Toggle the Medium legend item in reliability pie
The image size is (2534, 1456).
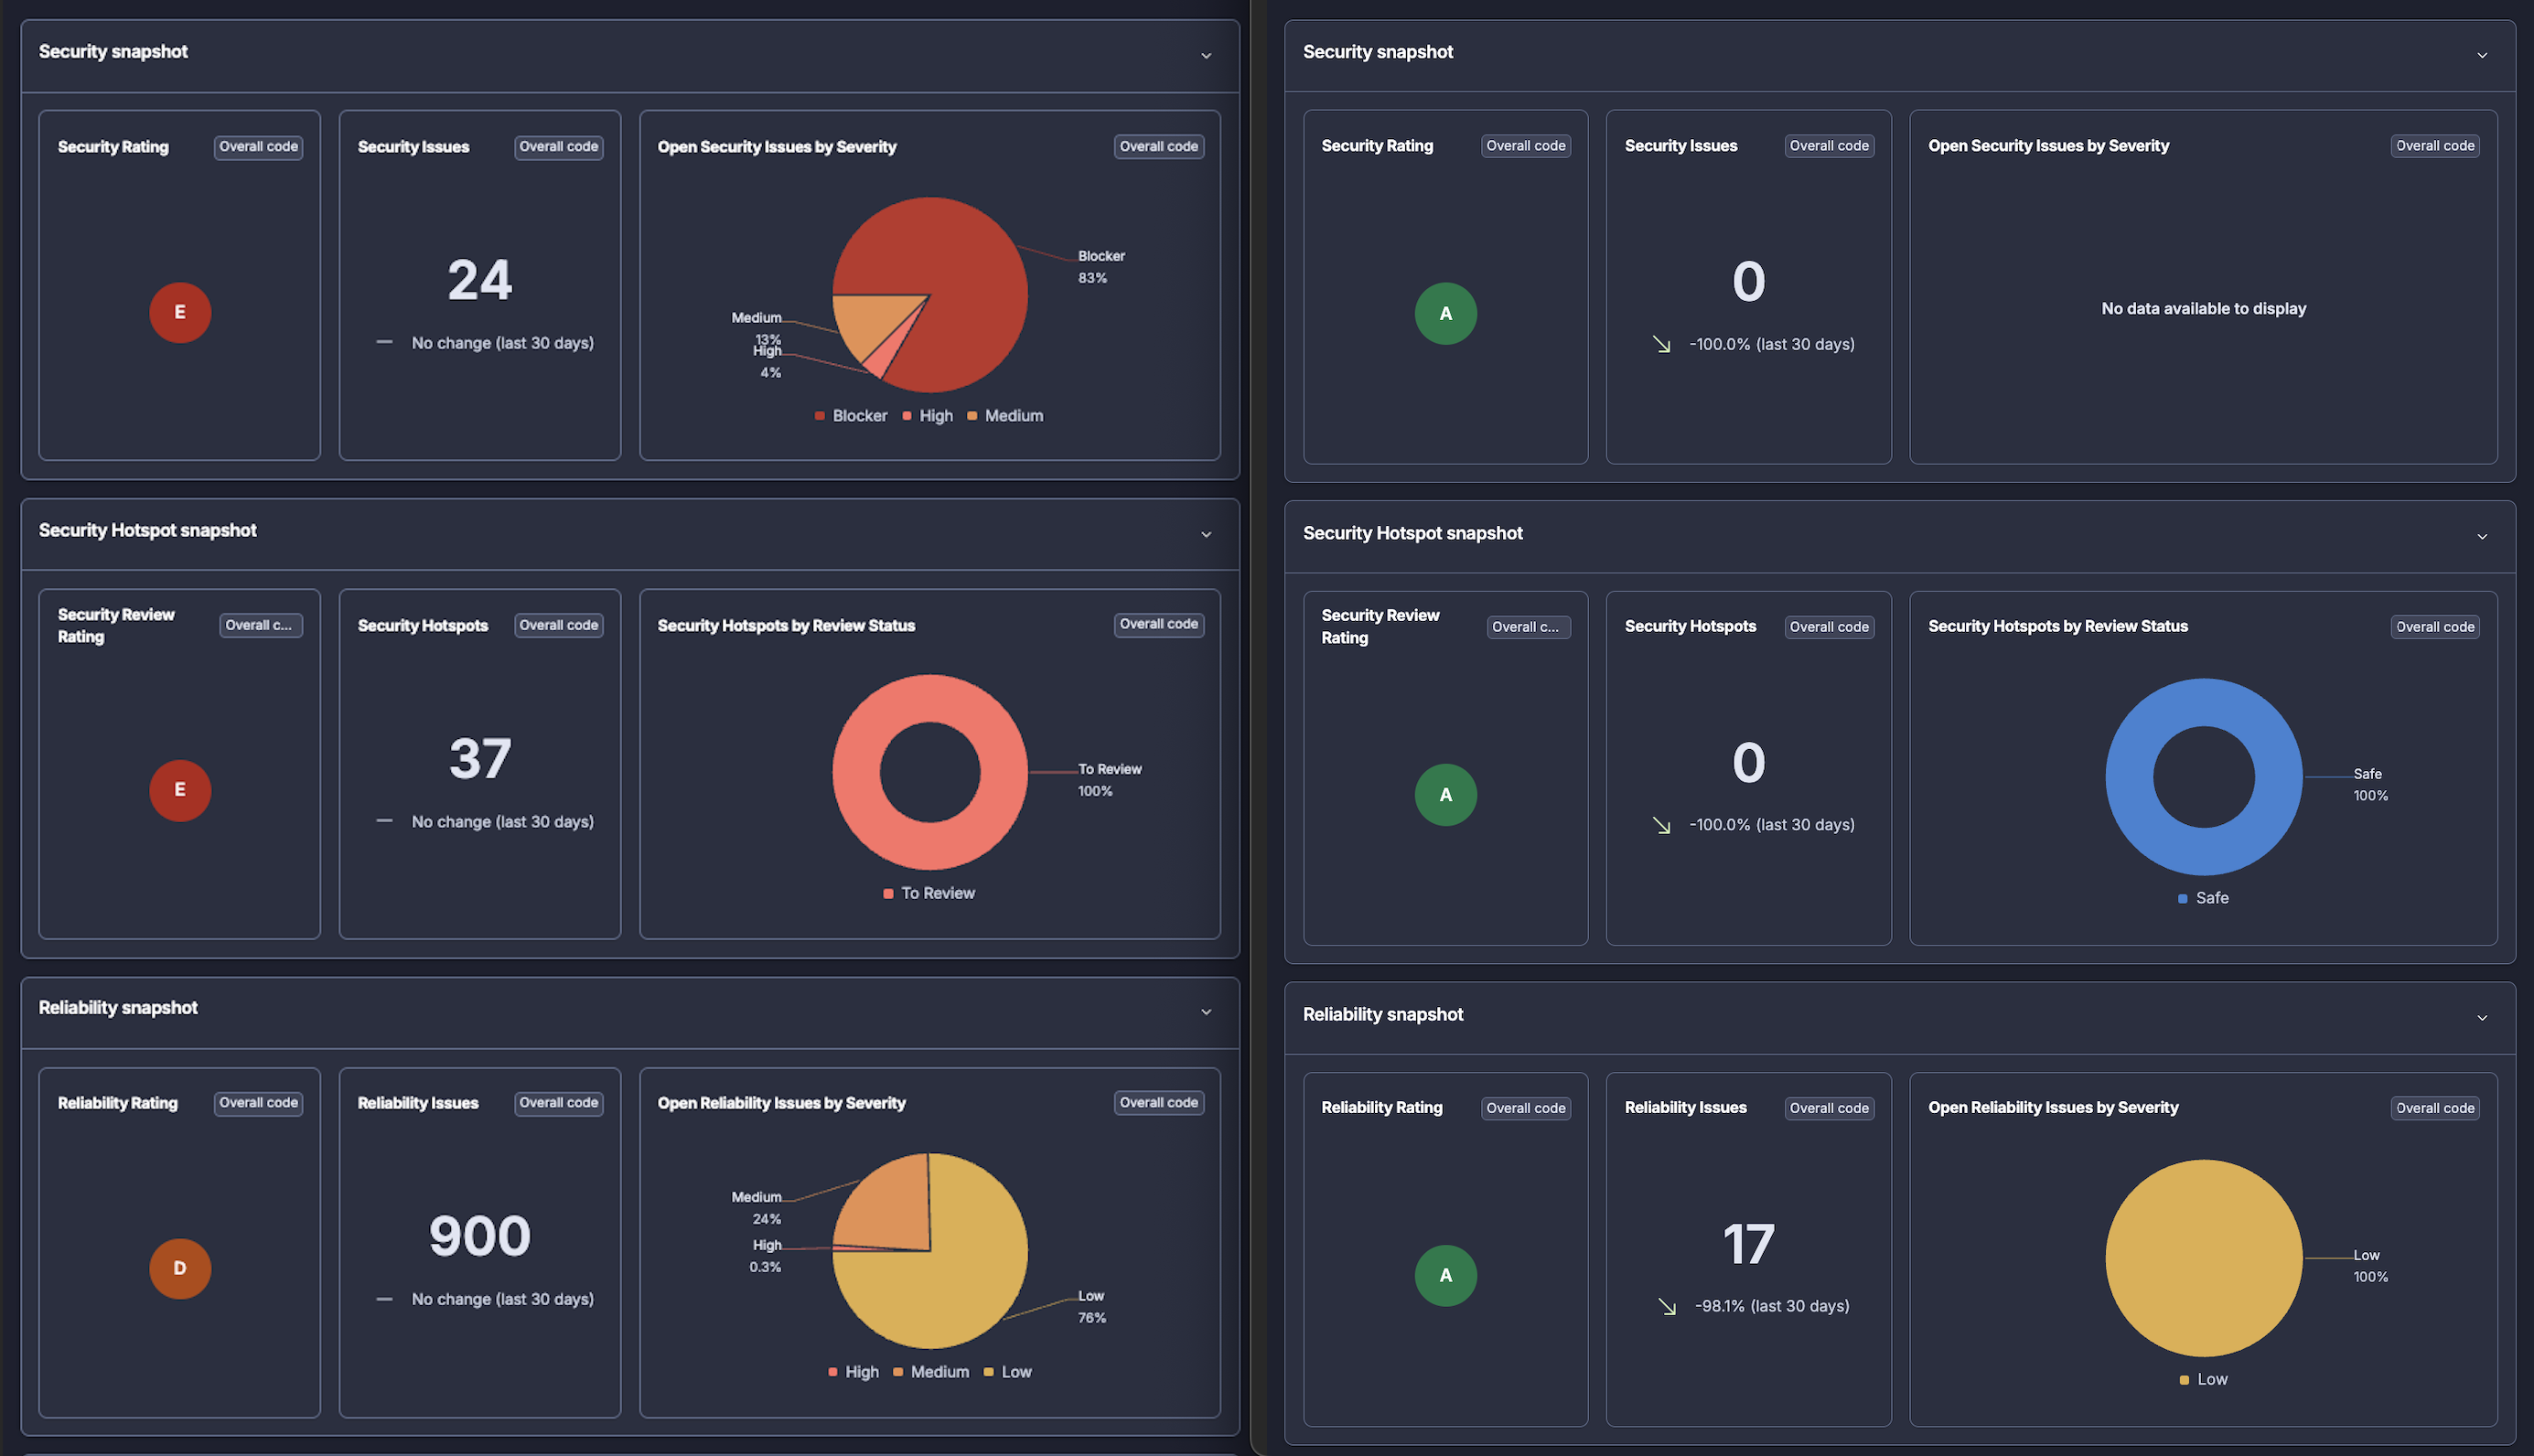[931, 1372]
